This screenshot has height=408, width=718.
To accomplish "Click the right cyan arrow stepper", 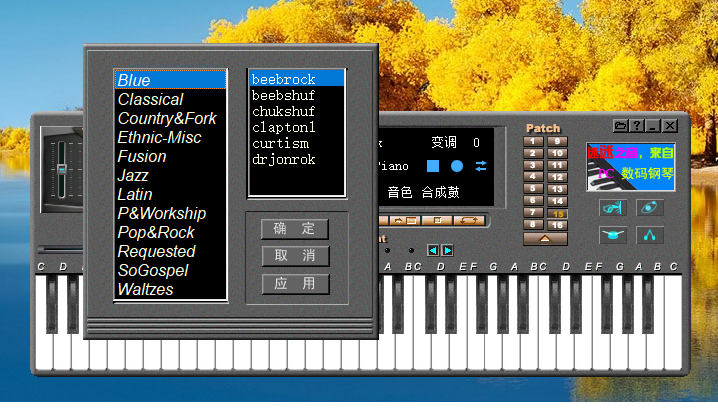I will (447, 250).
